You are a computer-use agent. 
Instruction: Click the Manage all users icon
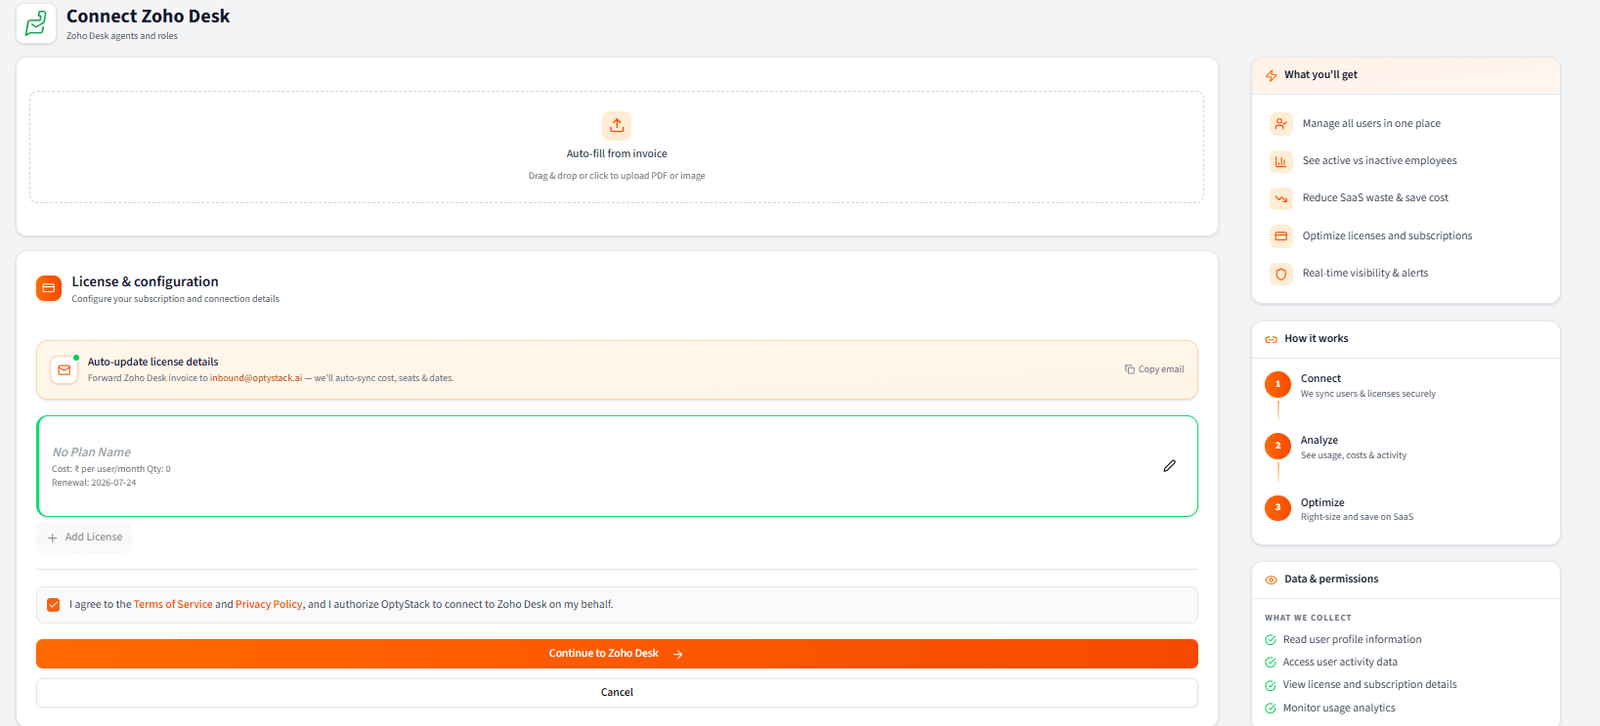1281,124
